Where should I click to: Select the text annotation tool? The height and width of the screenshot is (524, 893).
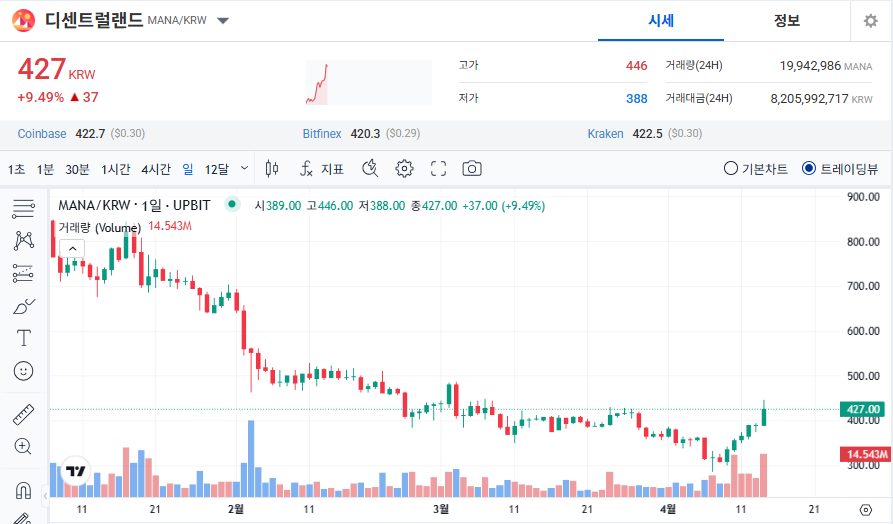tap(23, 338)
